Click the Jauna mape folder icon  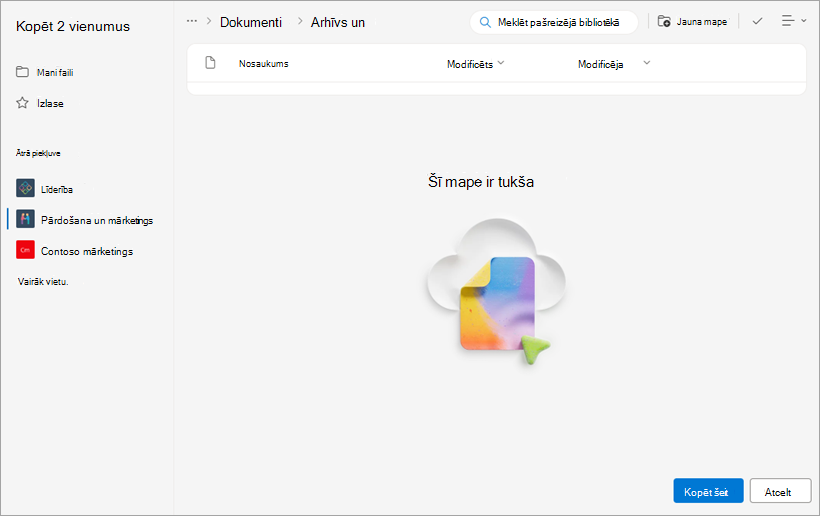click(x=664, y=21)
